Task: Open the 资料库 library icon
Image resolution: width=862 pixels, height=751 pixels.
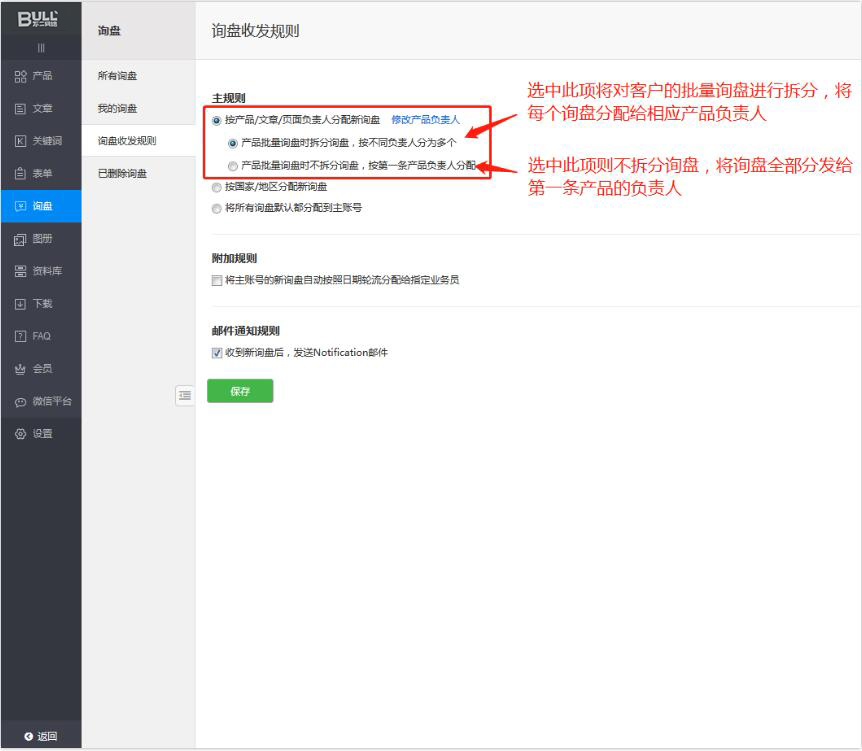Action: 20,271
